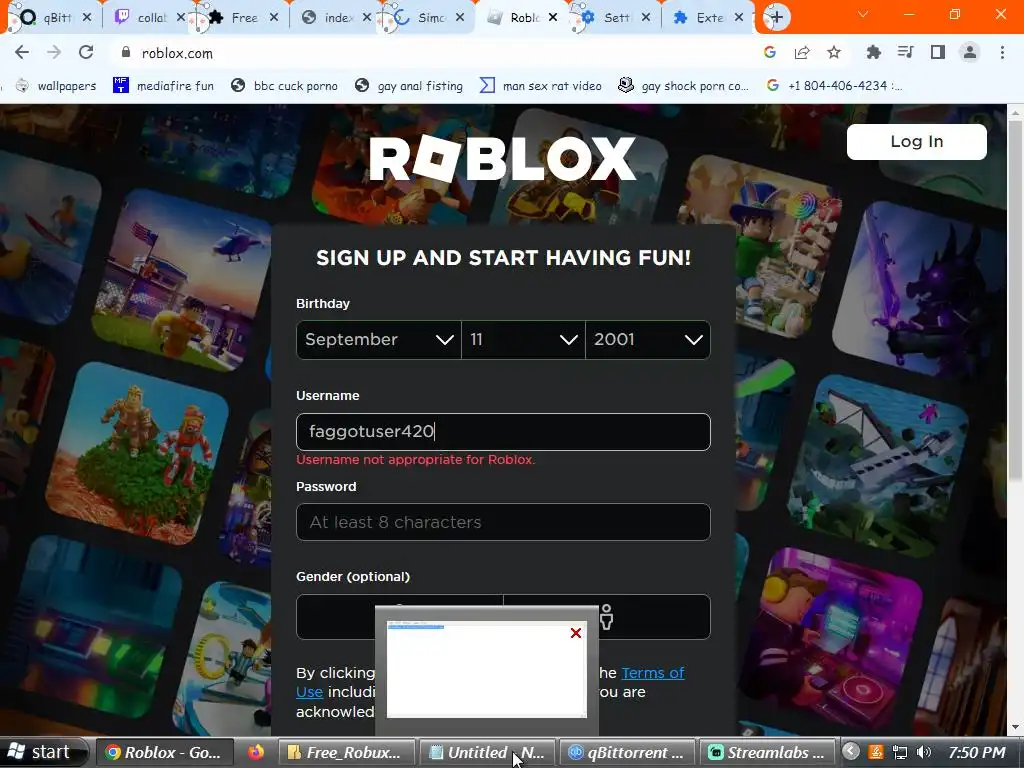This screenshot has width=1024, height=768.
Task: Open a new tab with plus button
Action: pos(776,18)
